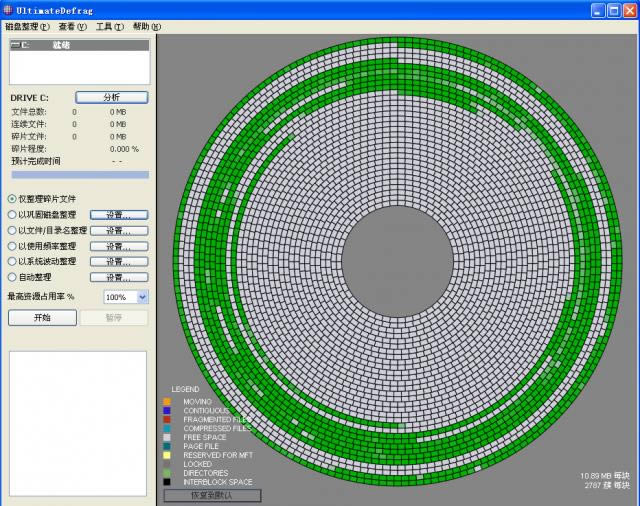Click the empty log box below 开始

pos(78,424)
